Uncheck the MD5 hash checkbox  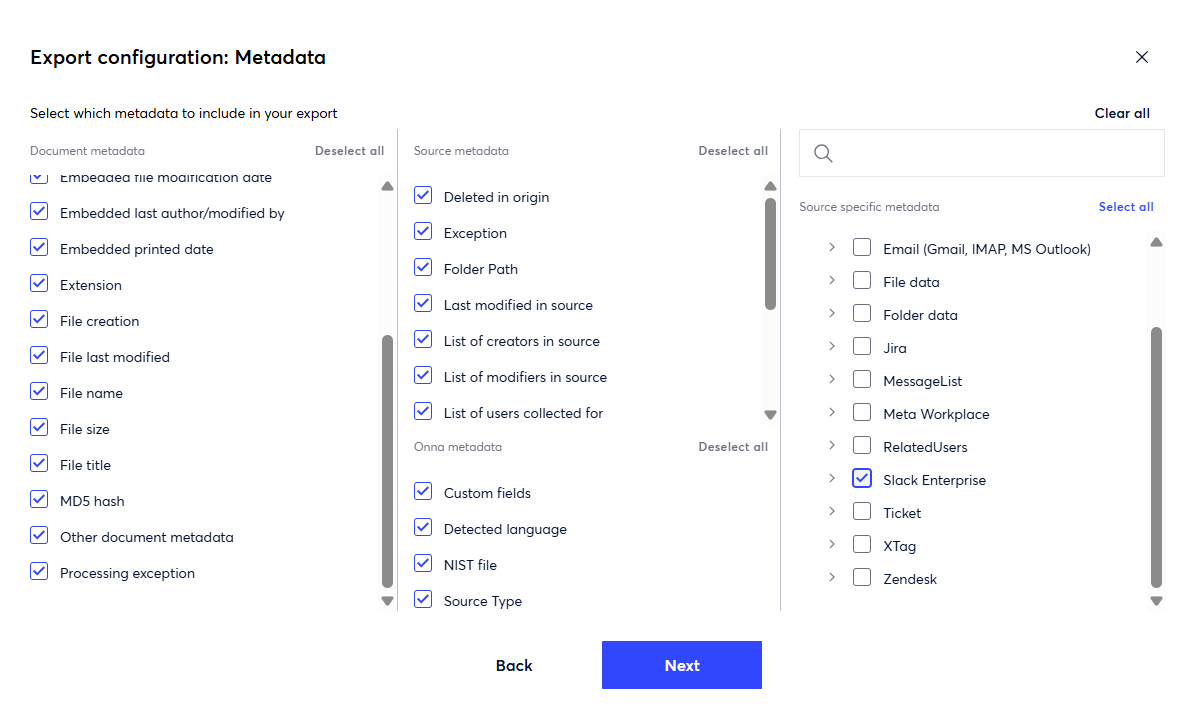39,500
